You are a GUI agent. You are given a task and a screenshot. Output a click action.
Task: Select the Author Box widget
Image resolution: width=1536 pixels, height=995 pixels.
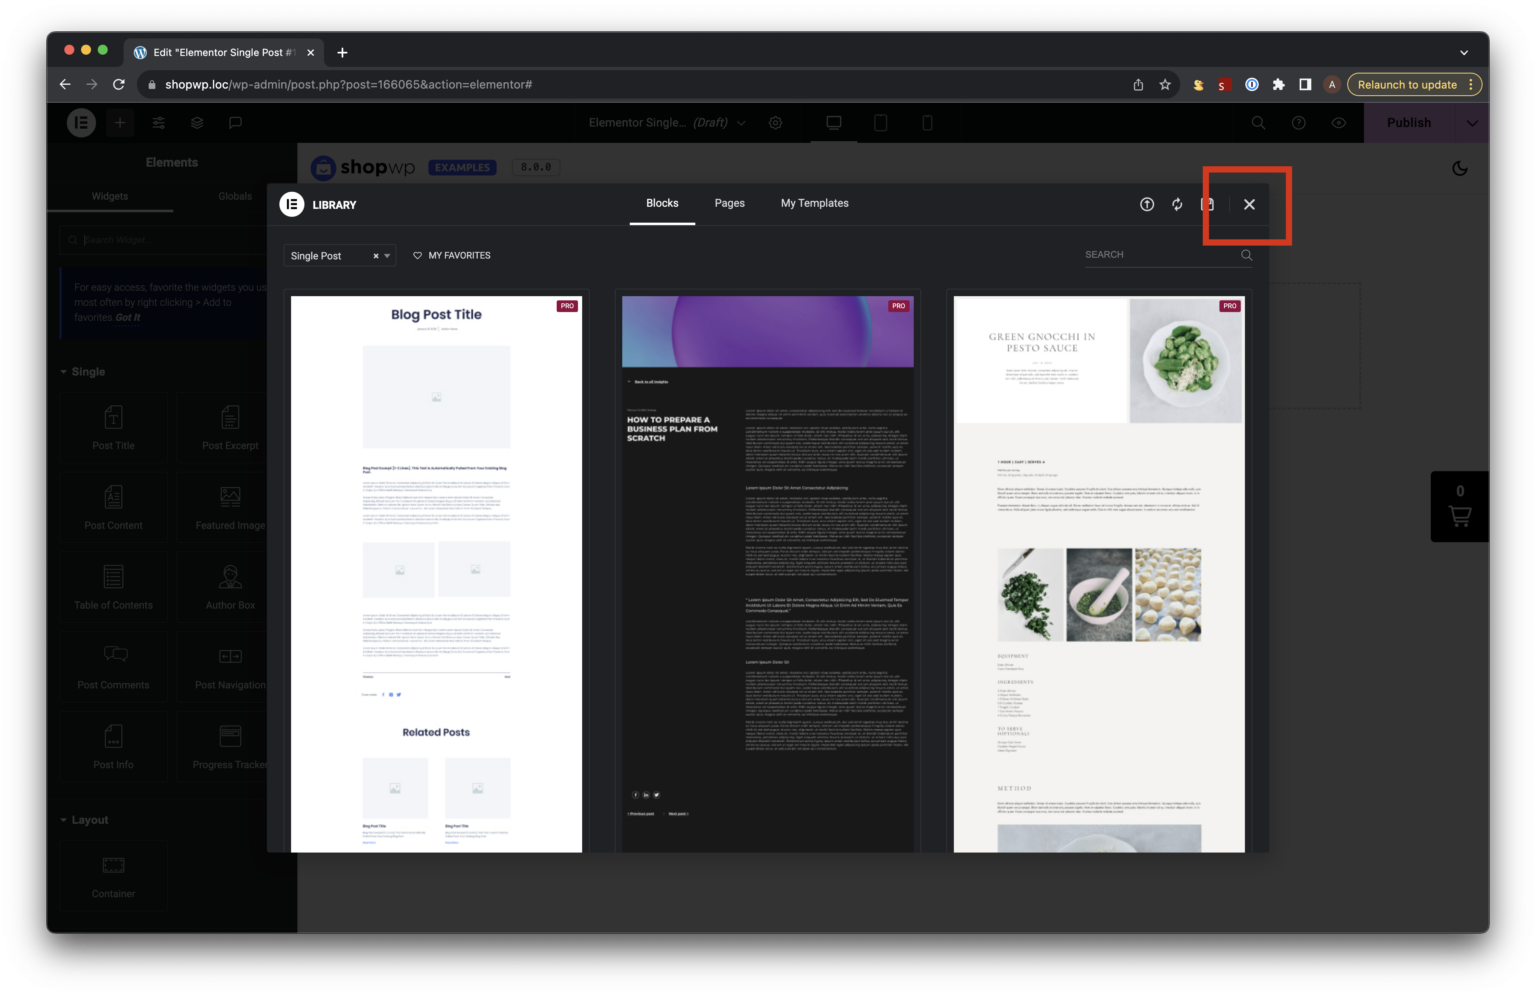coord(229,588)
